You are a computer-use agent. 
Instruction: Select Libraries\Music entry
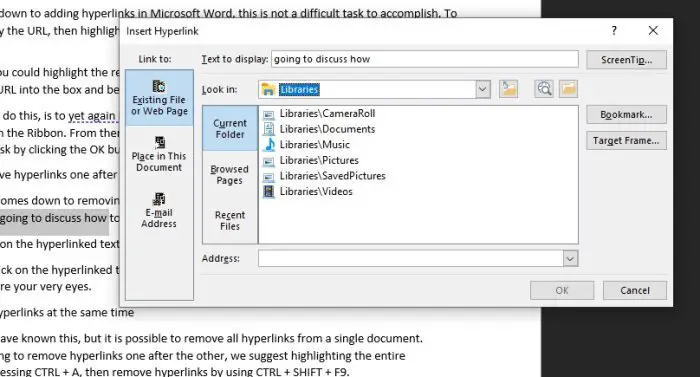[x=315, y=145]
